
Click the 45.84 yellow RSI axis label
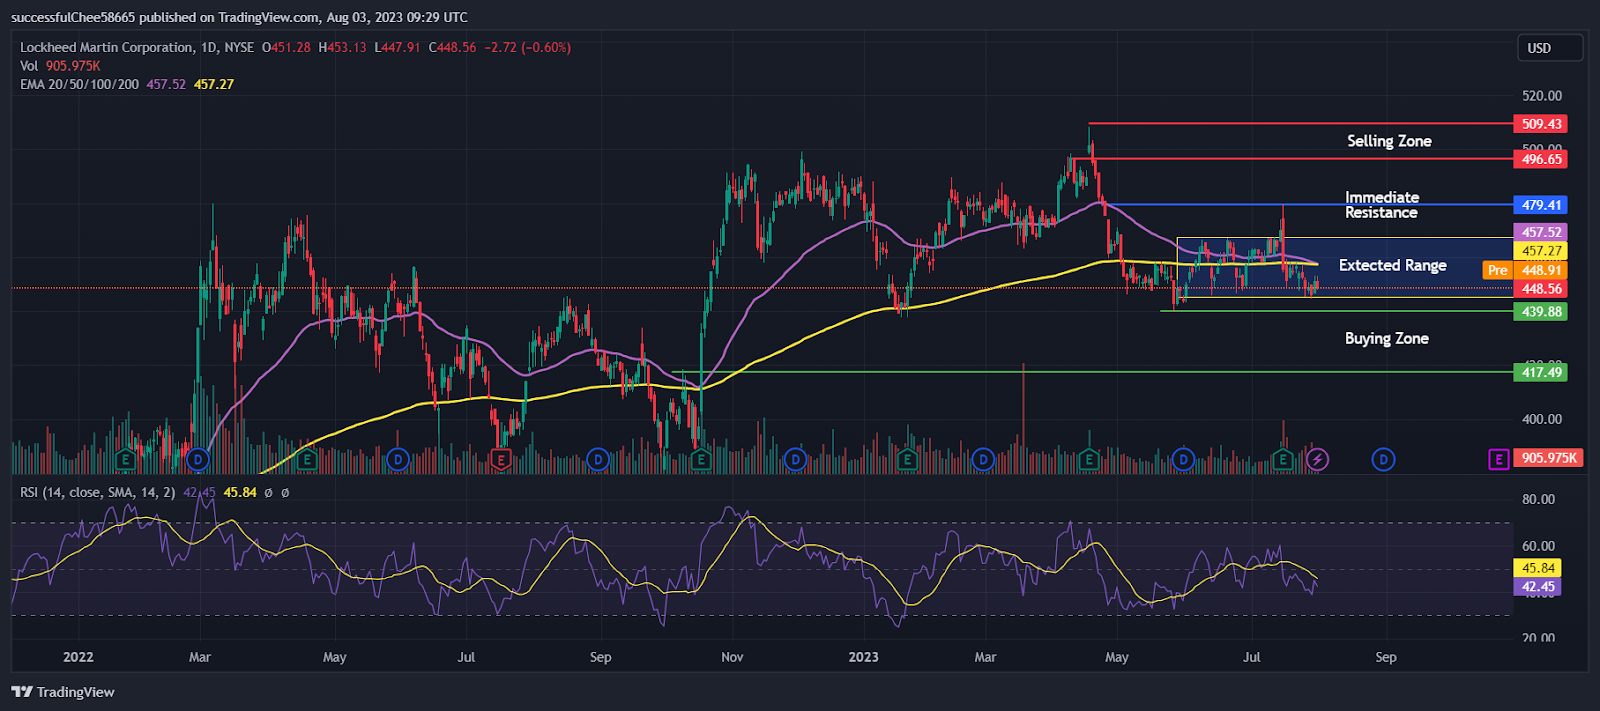1539,568
